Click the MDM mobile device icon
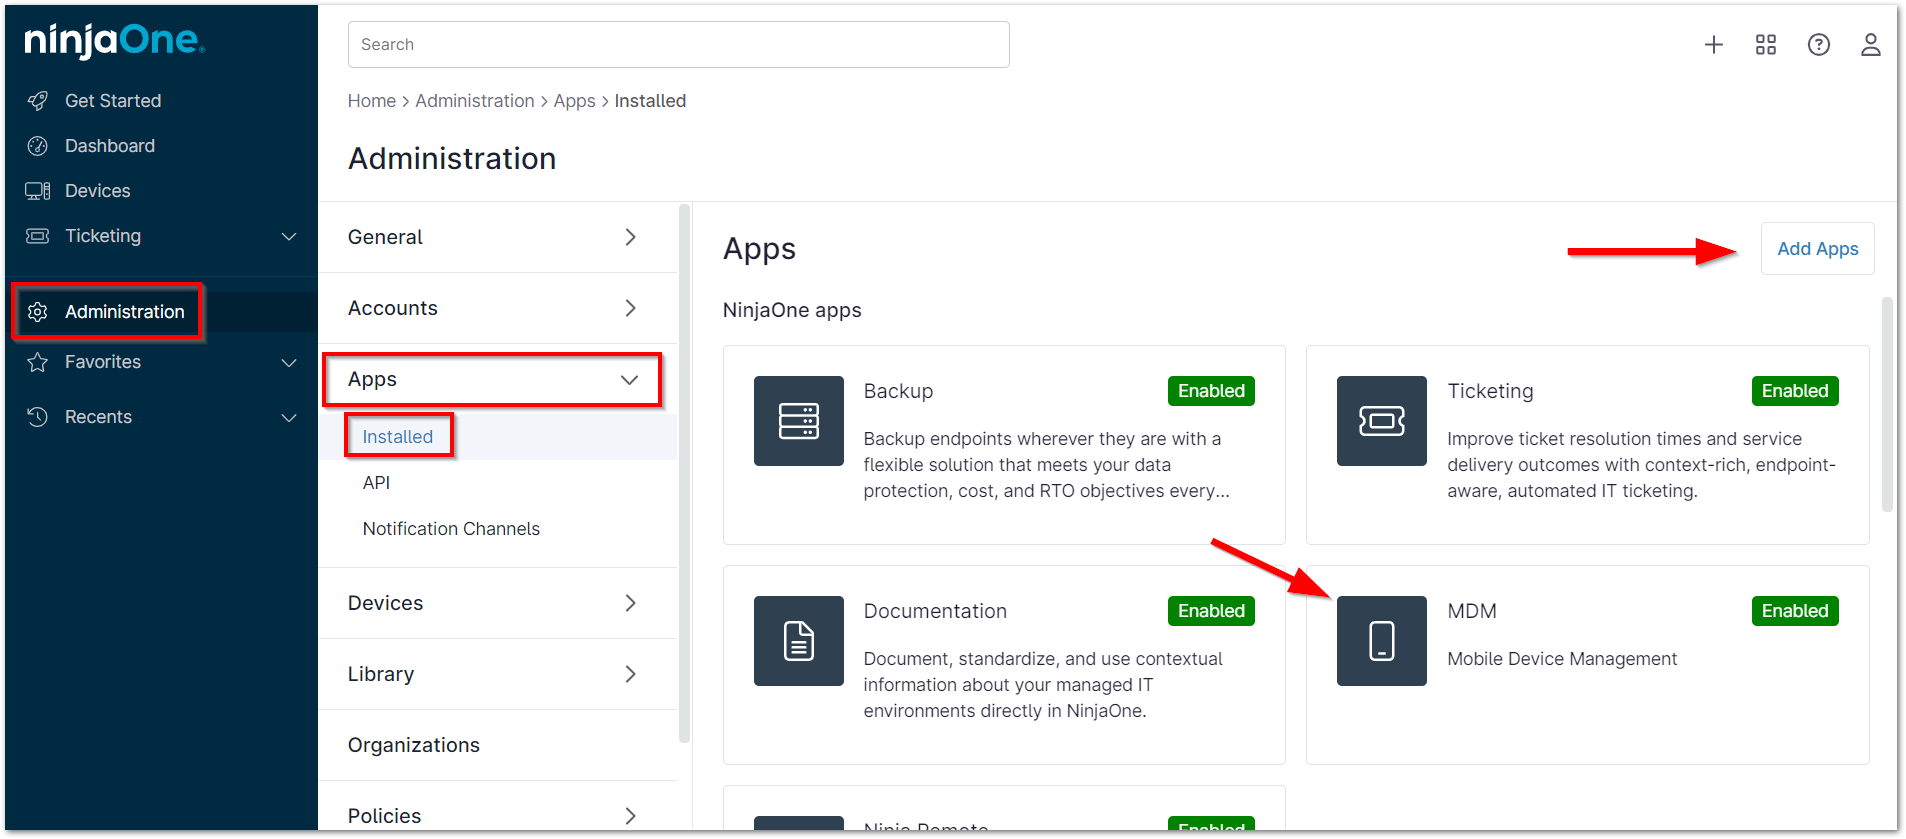 (x=1381, y=641)
